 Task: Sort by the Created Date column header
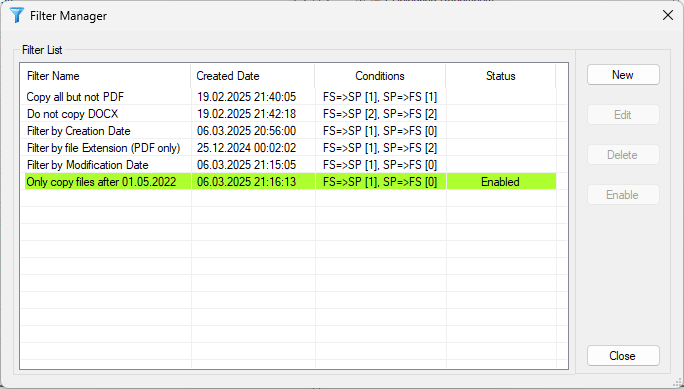pos(253,76)
